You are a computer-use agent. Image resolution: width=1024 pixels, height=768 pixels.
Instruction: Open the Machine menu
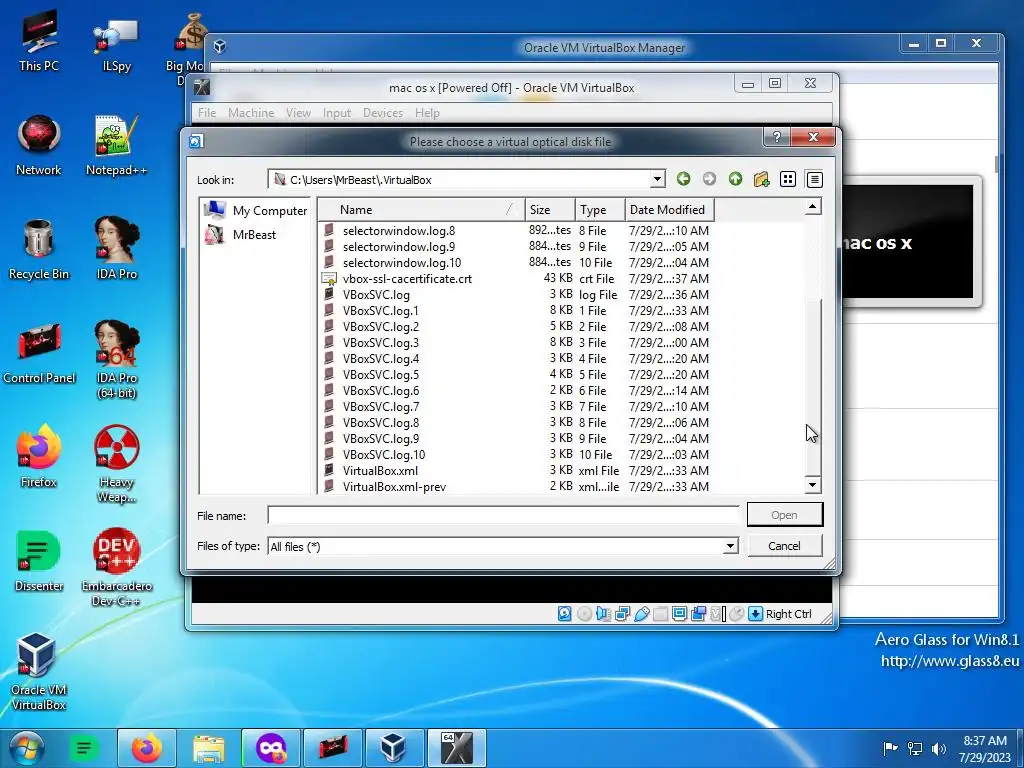click(251, 113)
